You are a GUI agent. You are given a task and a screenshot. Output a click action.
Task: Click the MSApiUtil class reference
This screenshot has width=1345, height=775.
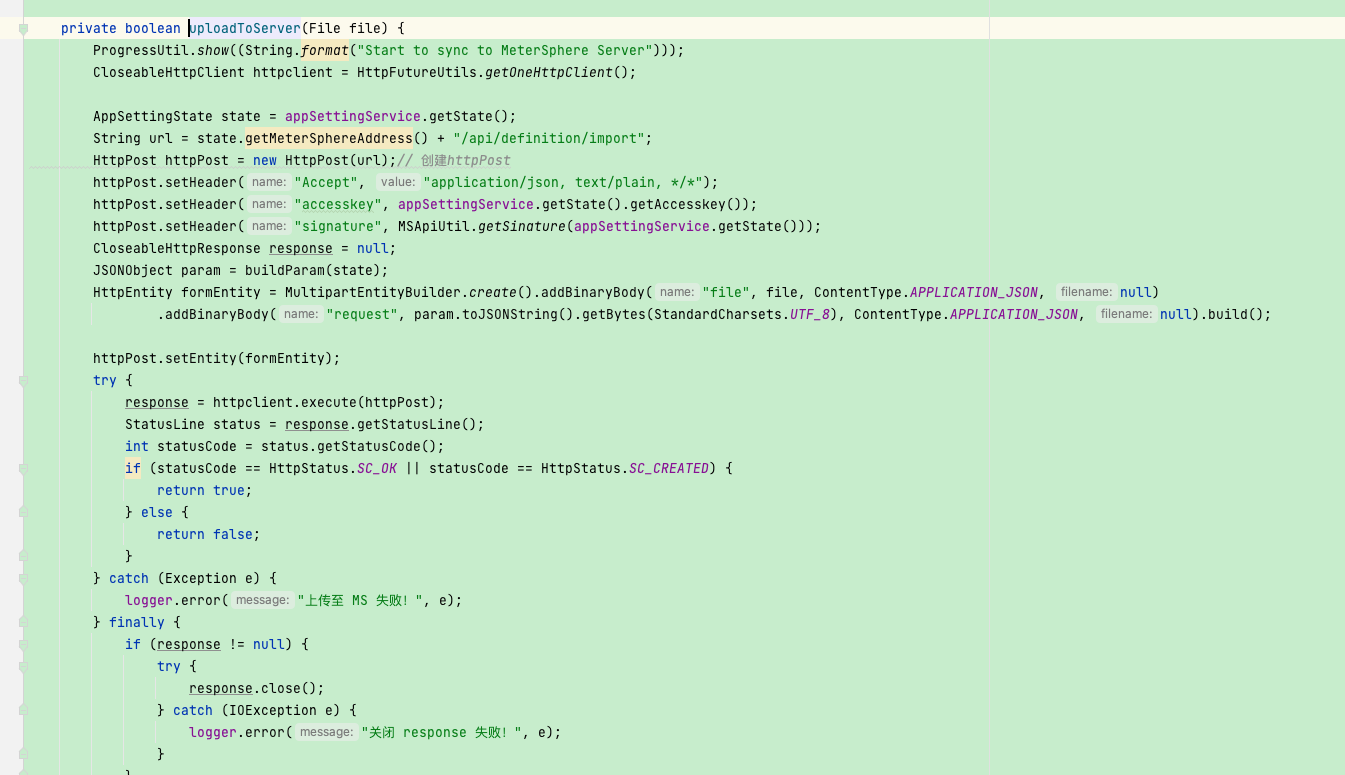point(434,226)
